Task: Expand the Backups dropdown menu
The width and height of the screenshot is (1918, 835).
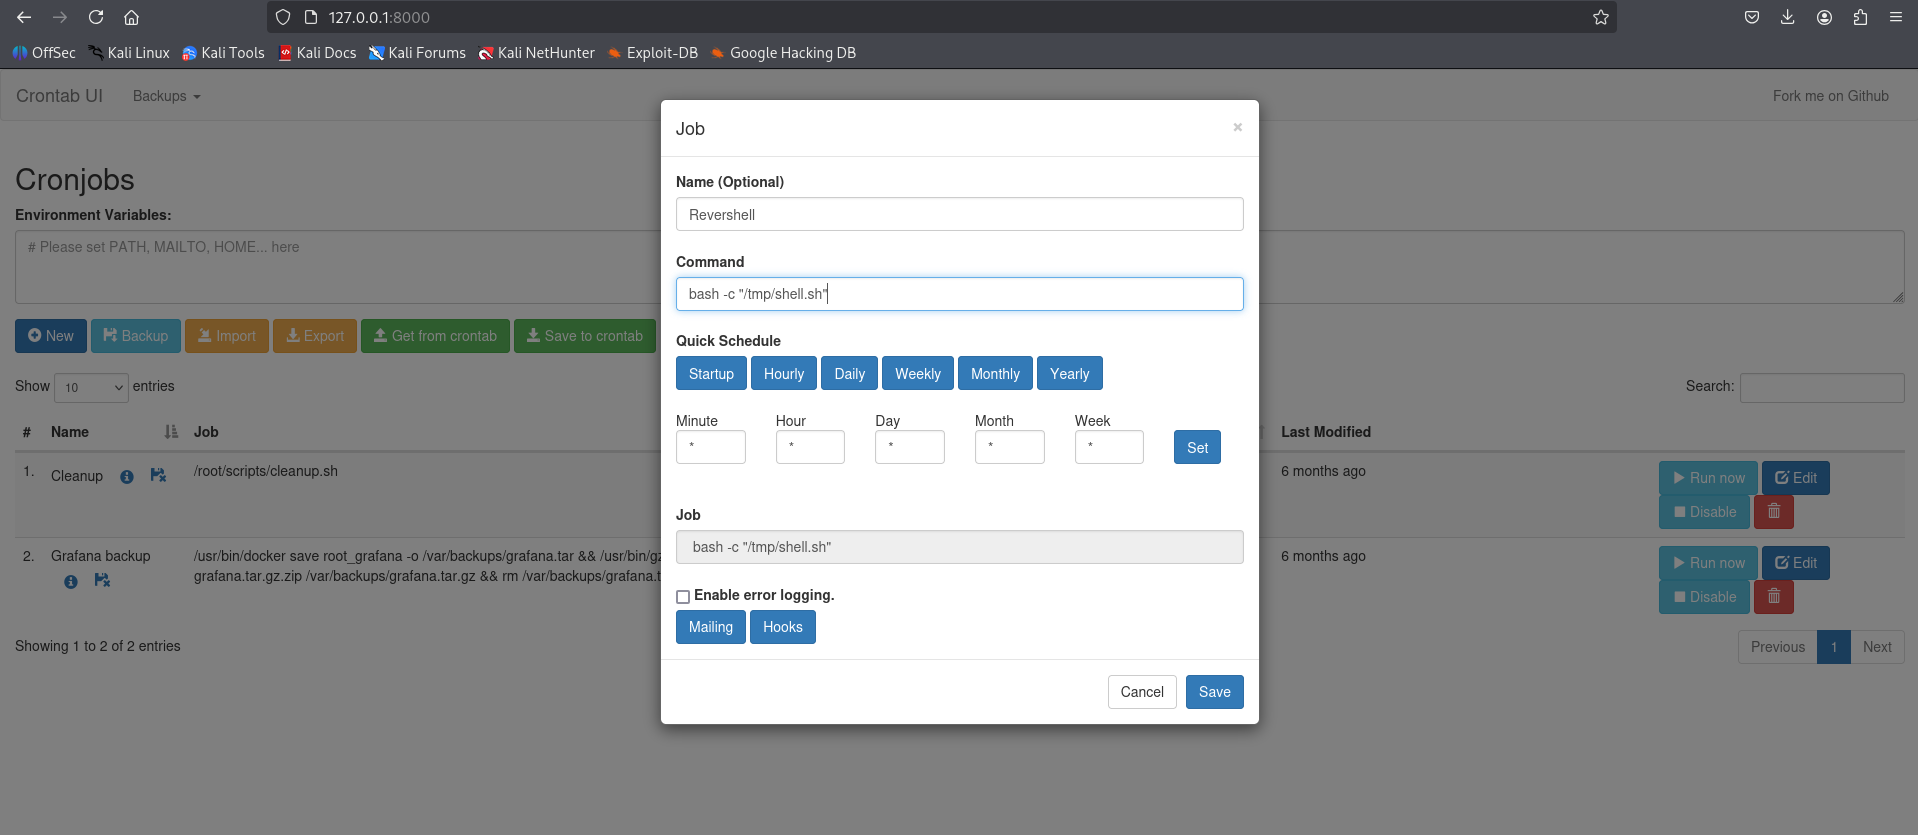Action: (166, 96)
